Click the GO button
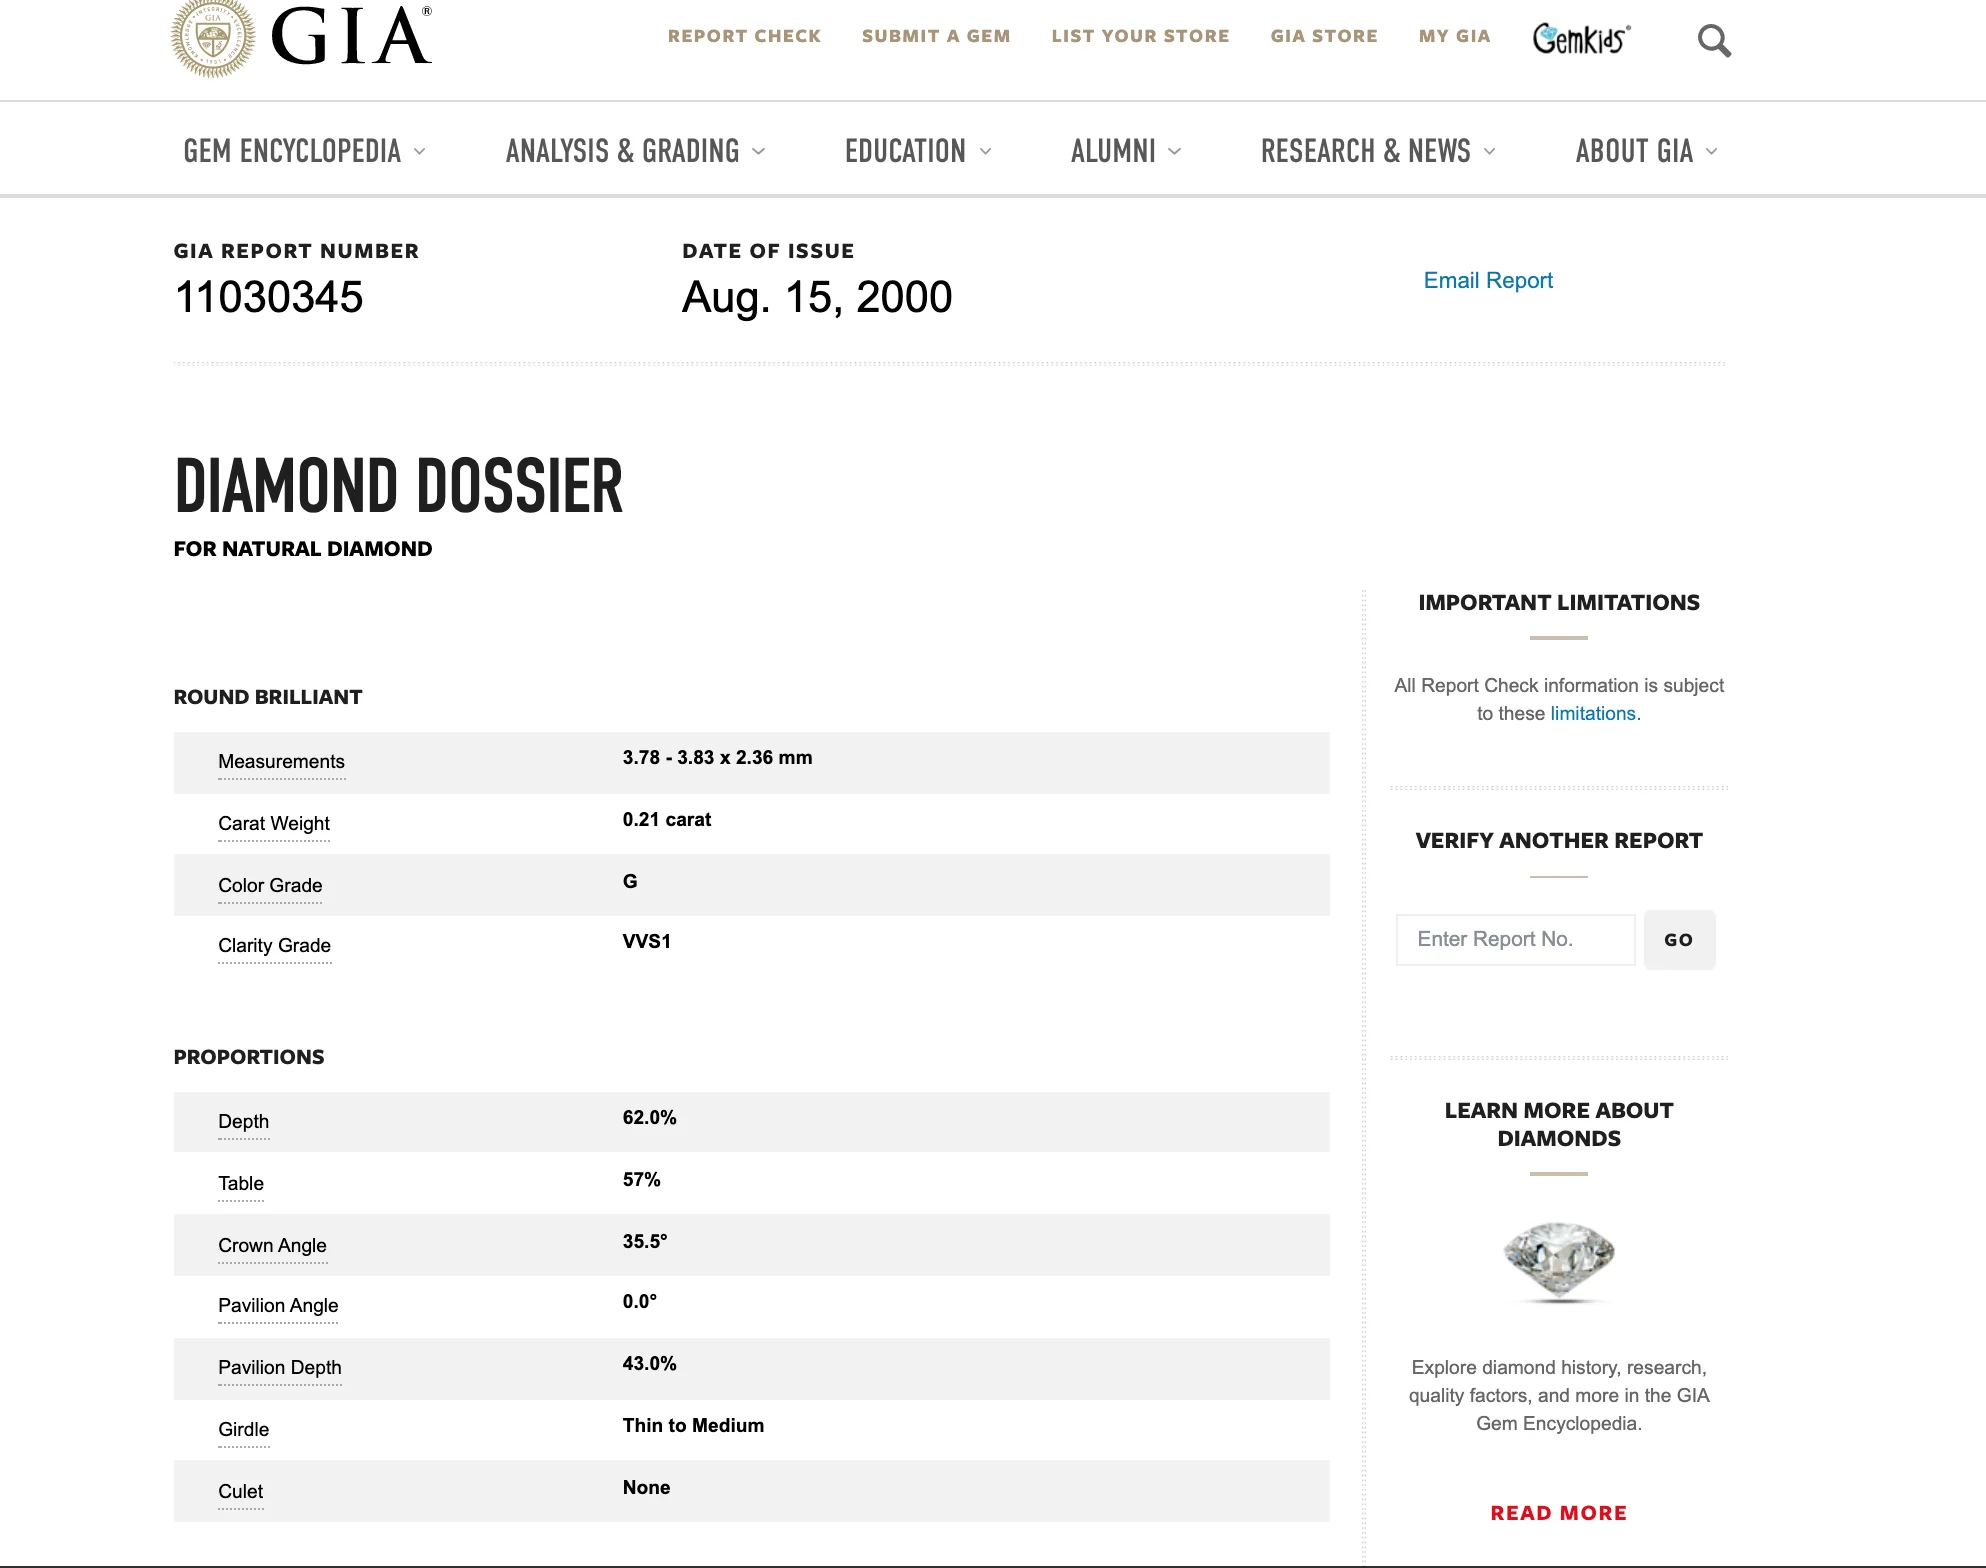This screenshot has height=1568, width=1986. (x=1679, y=939)
